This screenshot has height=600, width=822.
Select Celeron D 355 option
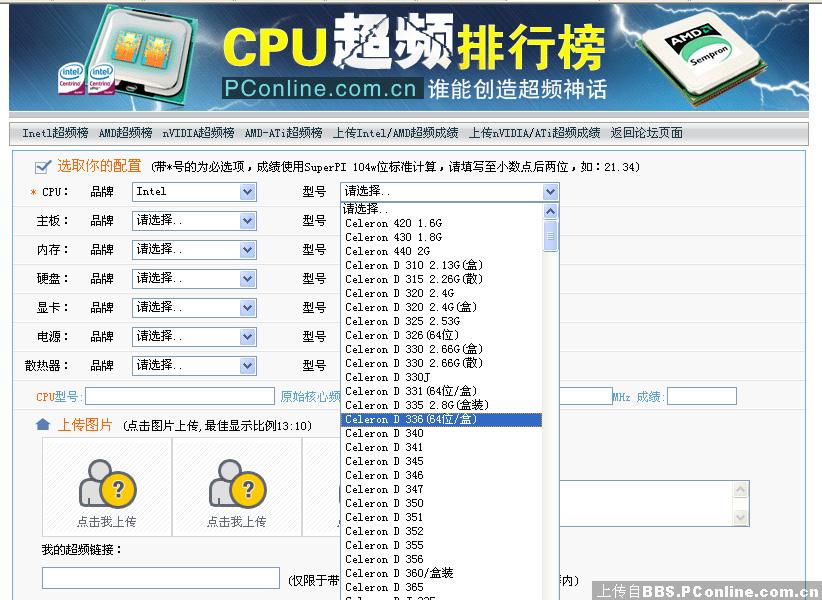pyautogui.click(x=441, y=546)
